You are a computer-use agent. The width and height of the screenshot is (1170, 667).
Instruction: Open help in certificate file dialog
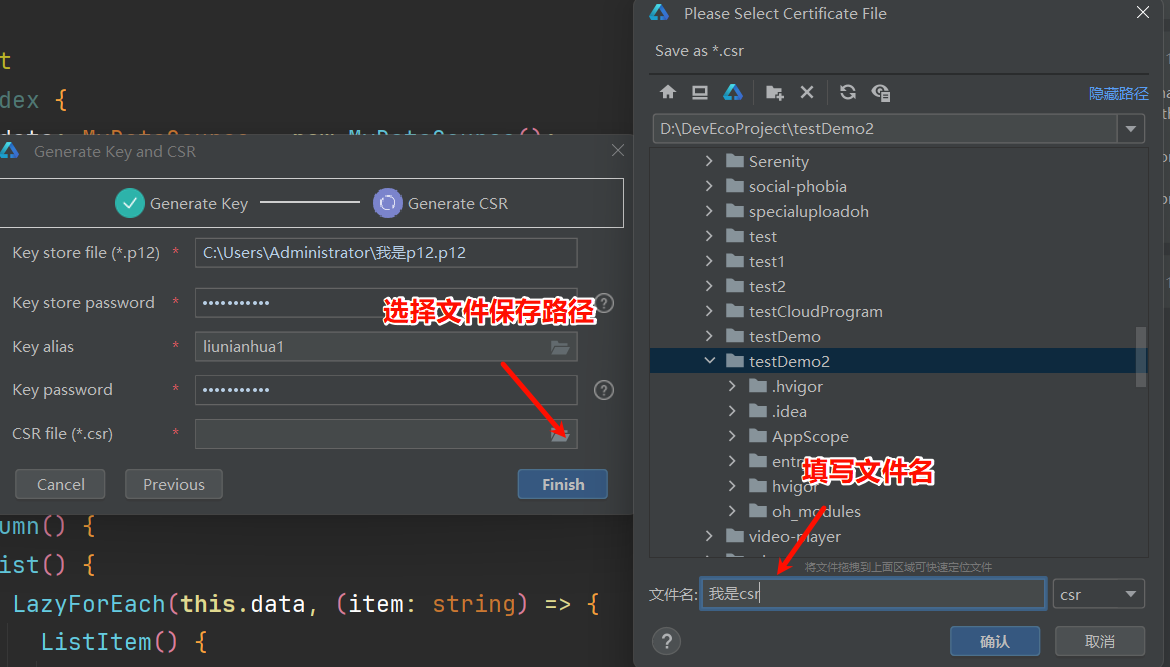666,641
